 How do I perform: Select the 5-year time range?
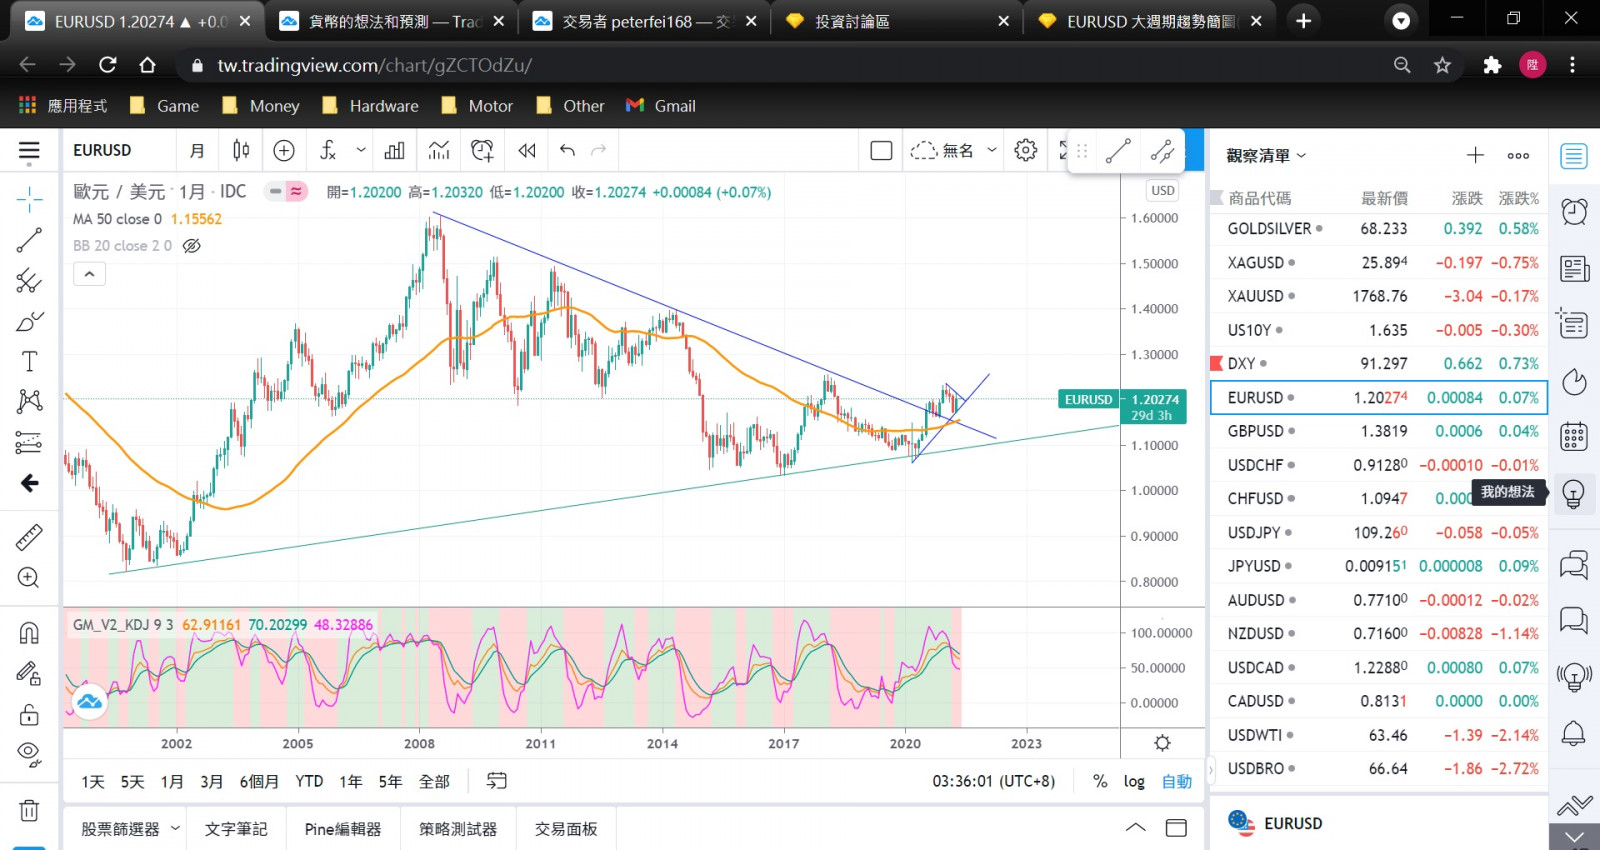390,782
